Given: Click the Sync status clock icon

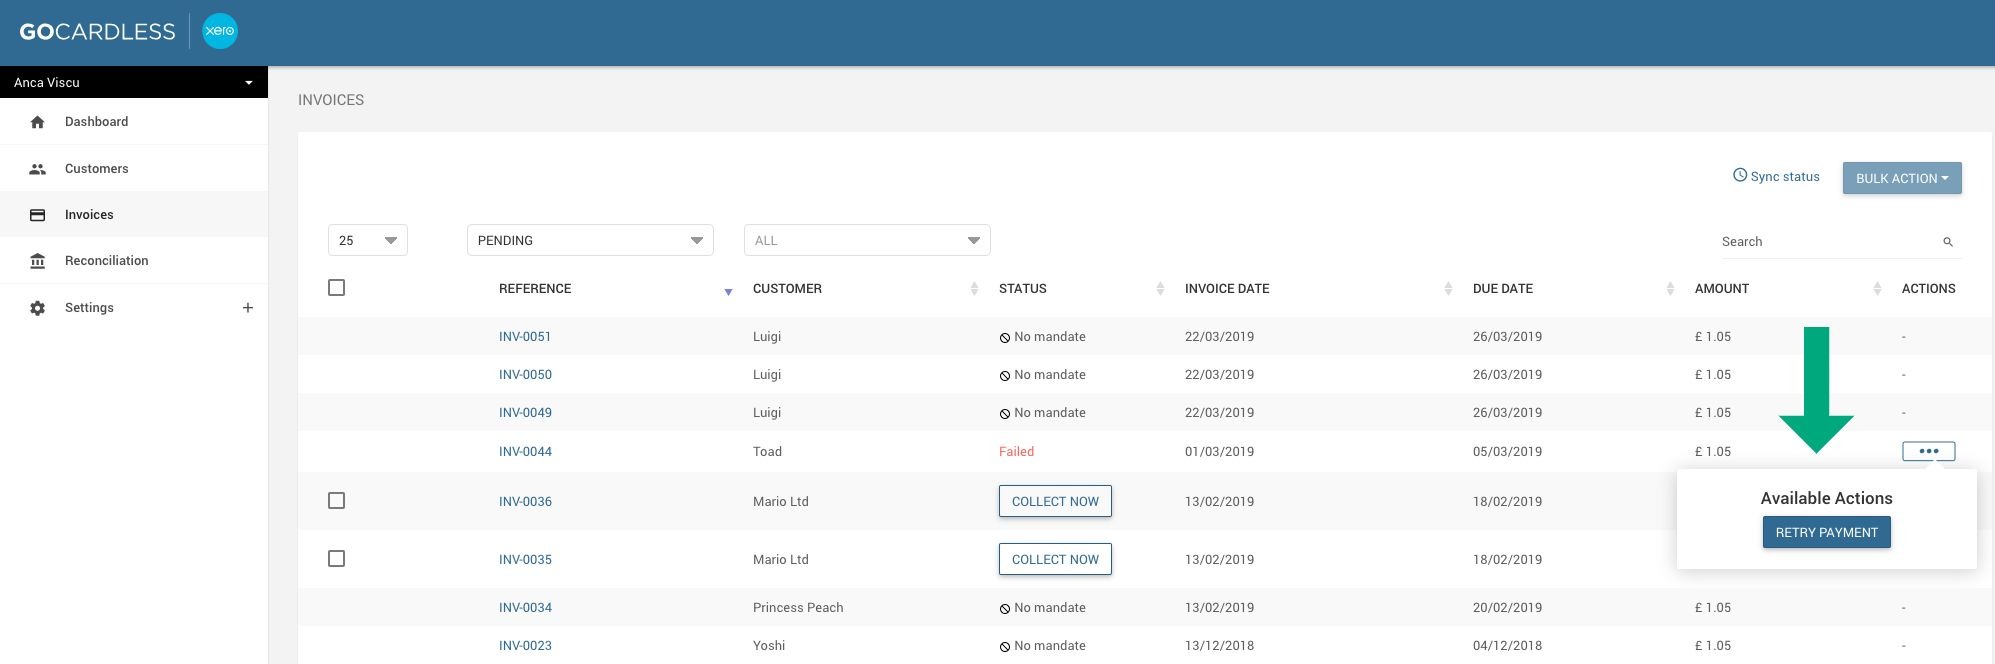Looking at the screenshot, I should coord(1740,176).
